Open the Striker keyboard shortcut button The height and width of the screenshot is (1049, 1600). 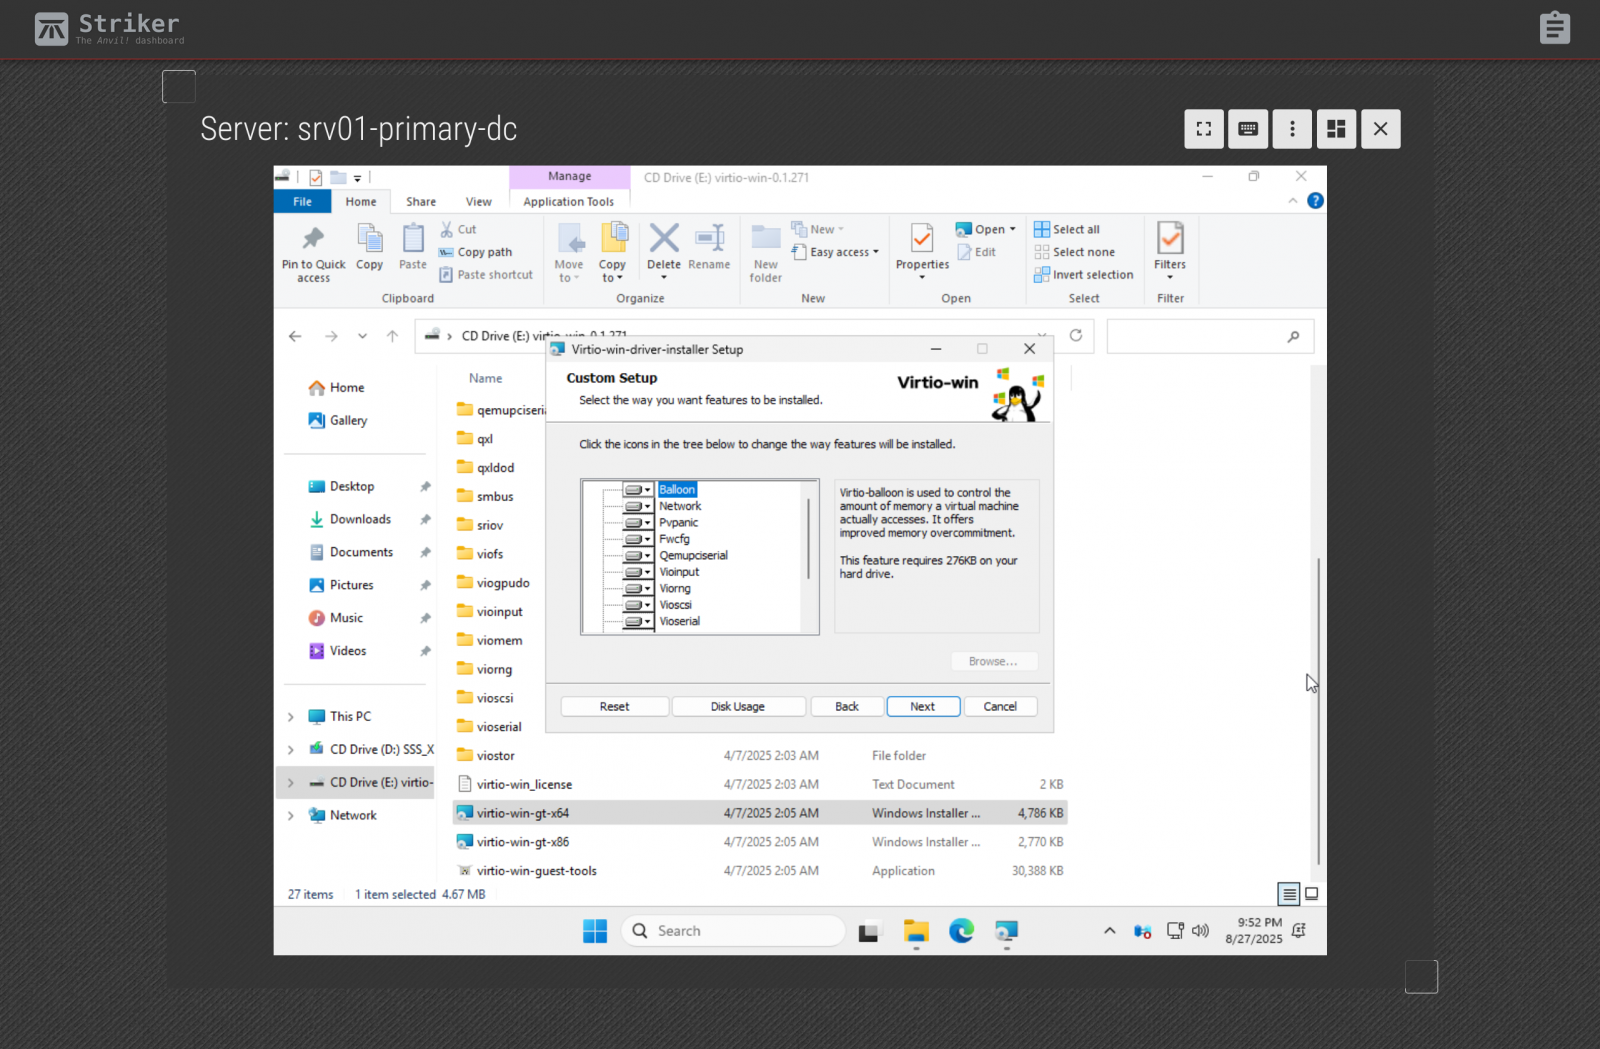1248,129
